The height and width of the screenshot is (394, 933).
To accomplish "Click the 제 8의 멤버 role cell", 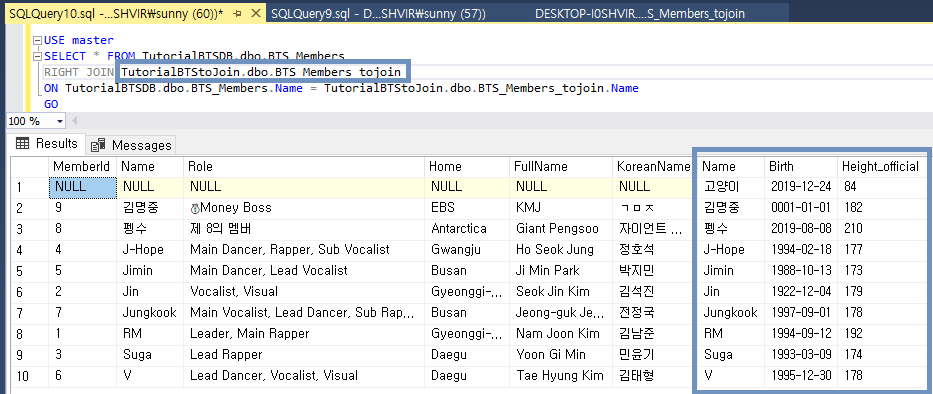I will (304, 229).
